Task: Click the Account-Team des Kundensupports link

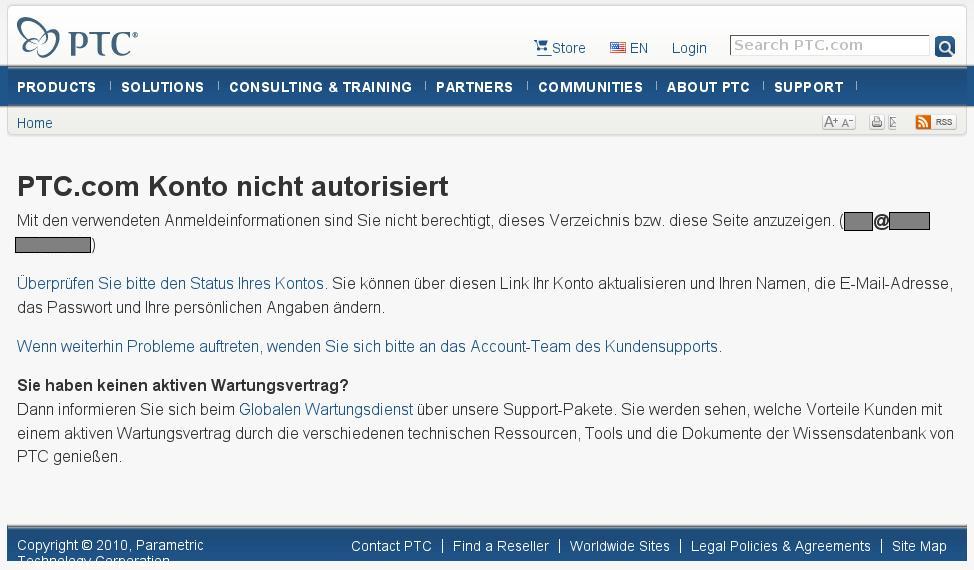Action: tap(596, 346)
